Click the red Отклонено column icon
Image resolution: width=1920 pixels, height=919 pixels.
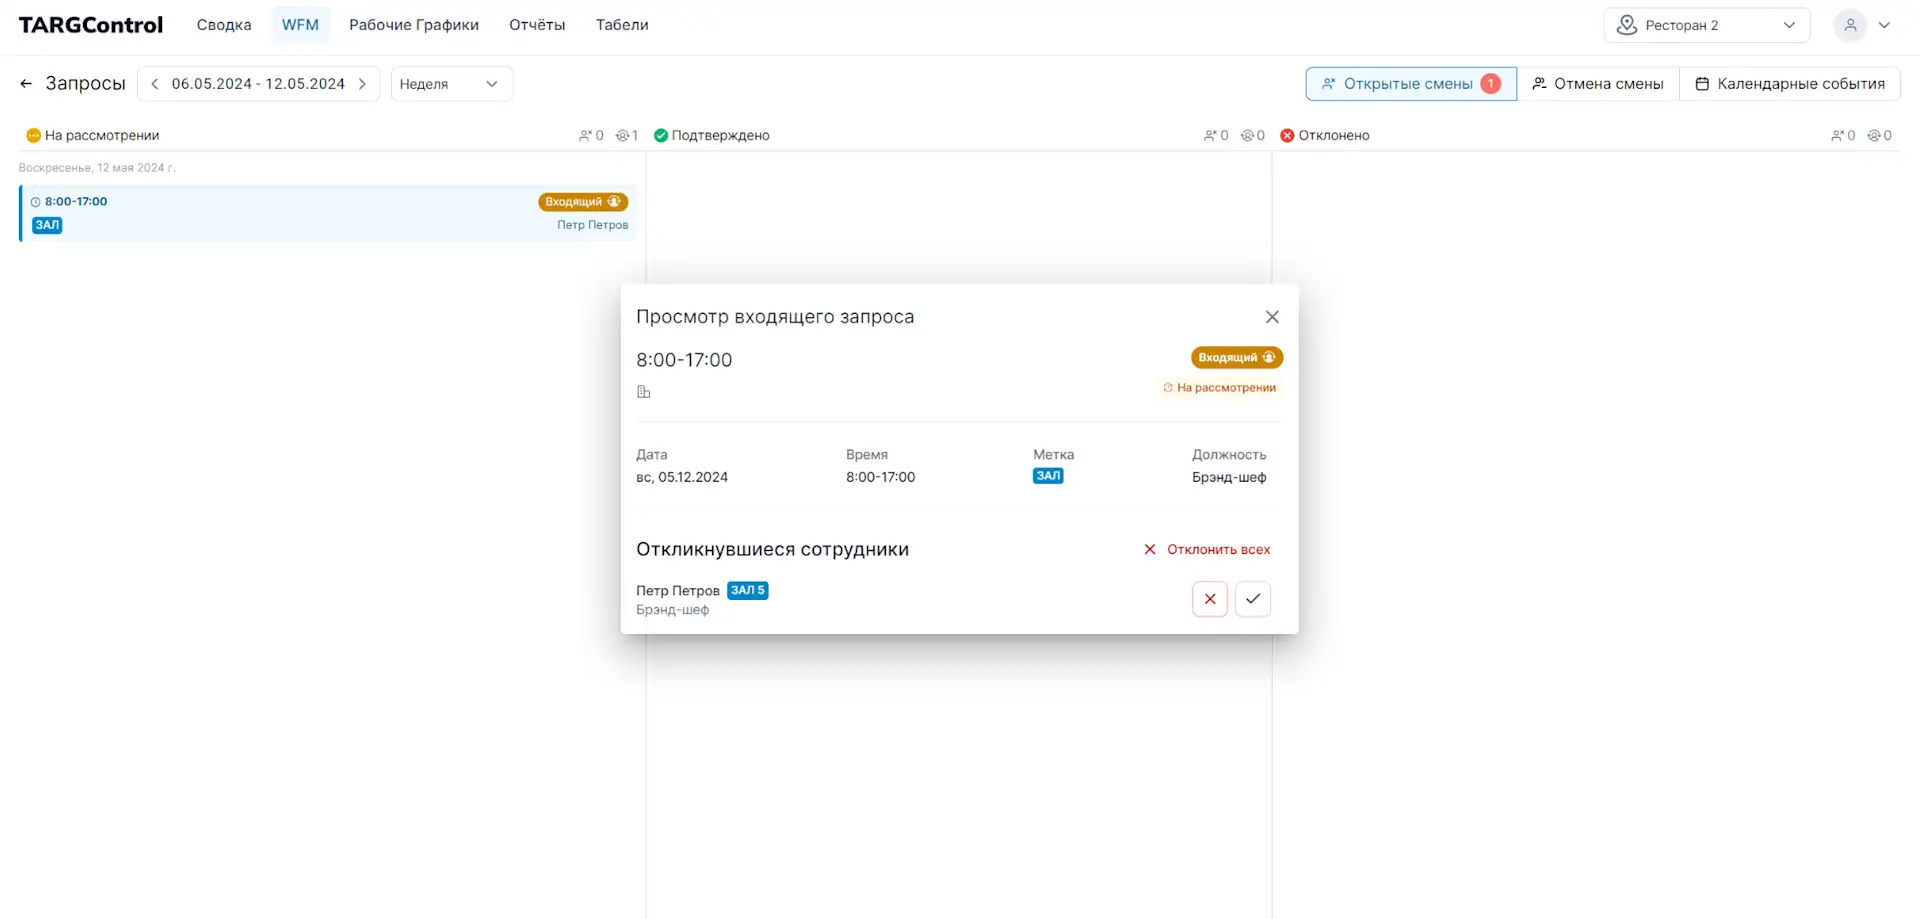pyautogui.click(x=1287, y=136)
